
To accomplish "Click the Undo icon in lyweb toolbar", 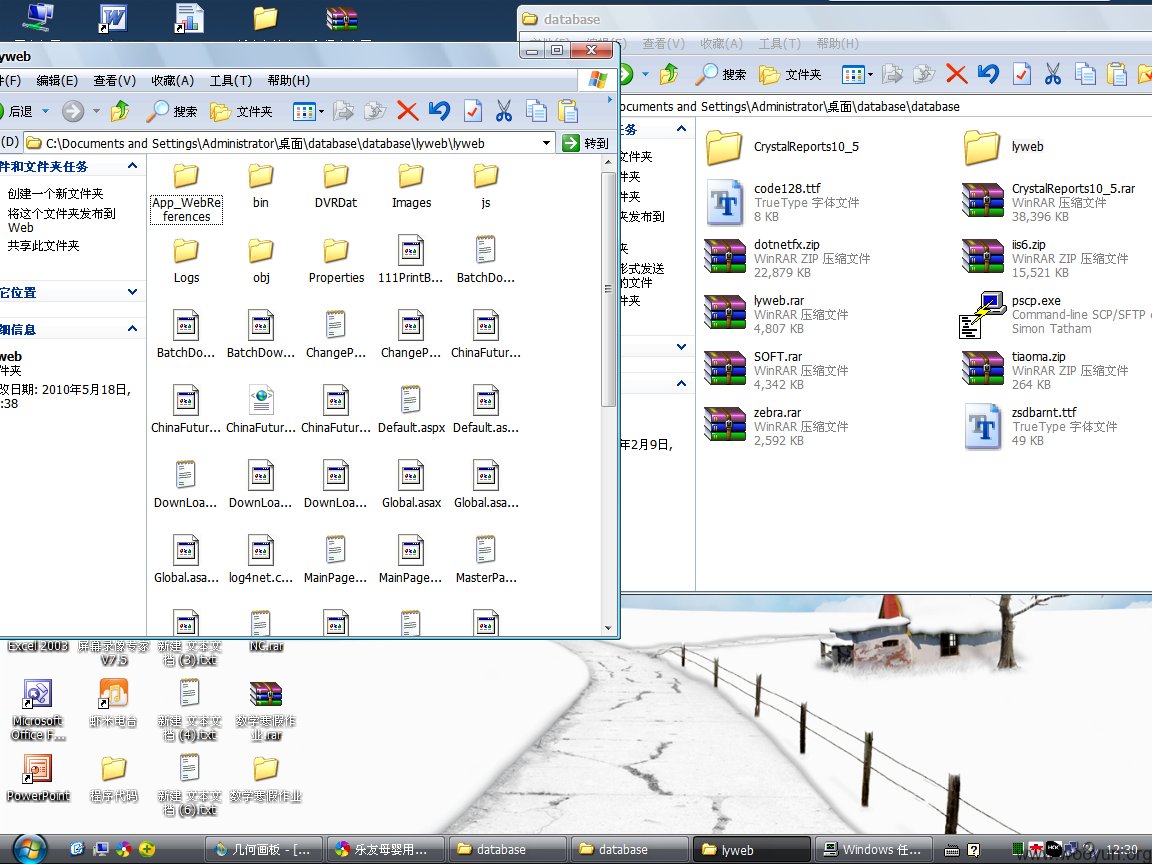I will pyautogui.click(x=439, y=111).
